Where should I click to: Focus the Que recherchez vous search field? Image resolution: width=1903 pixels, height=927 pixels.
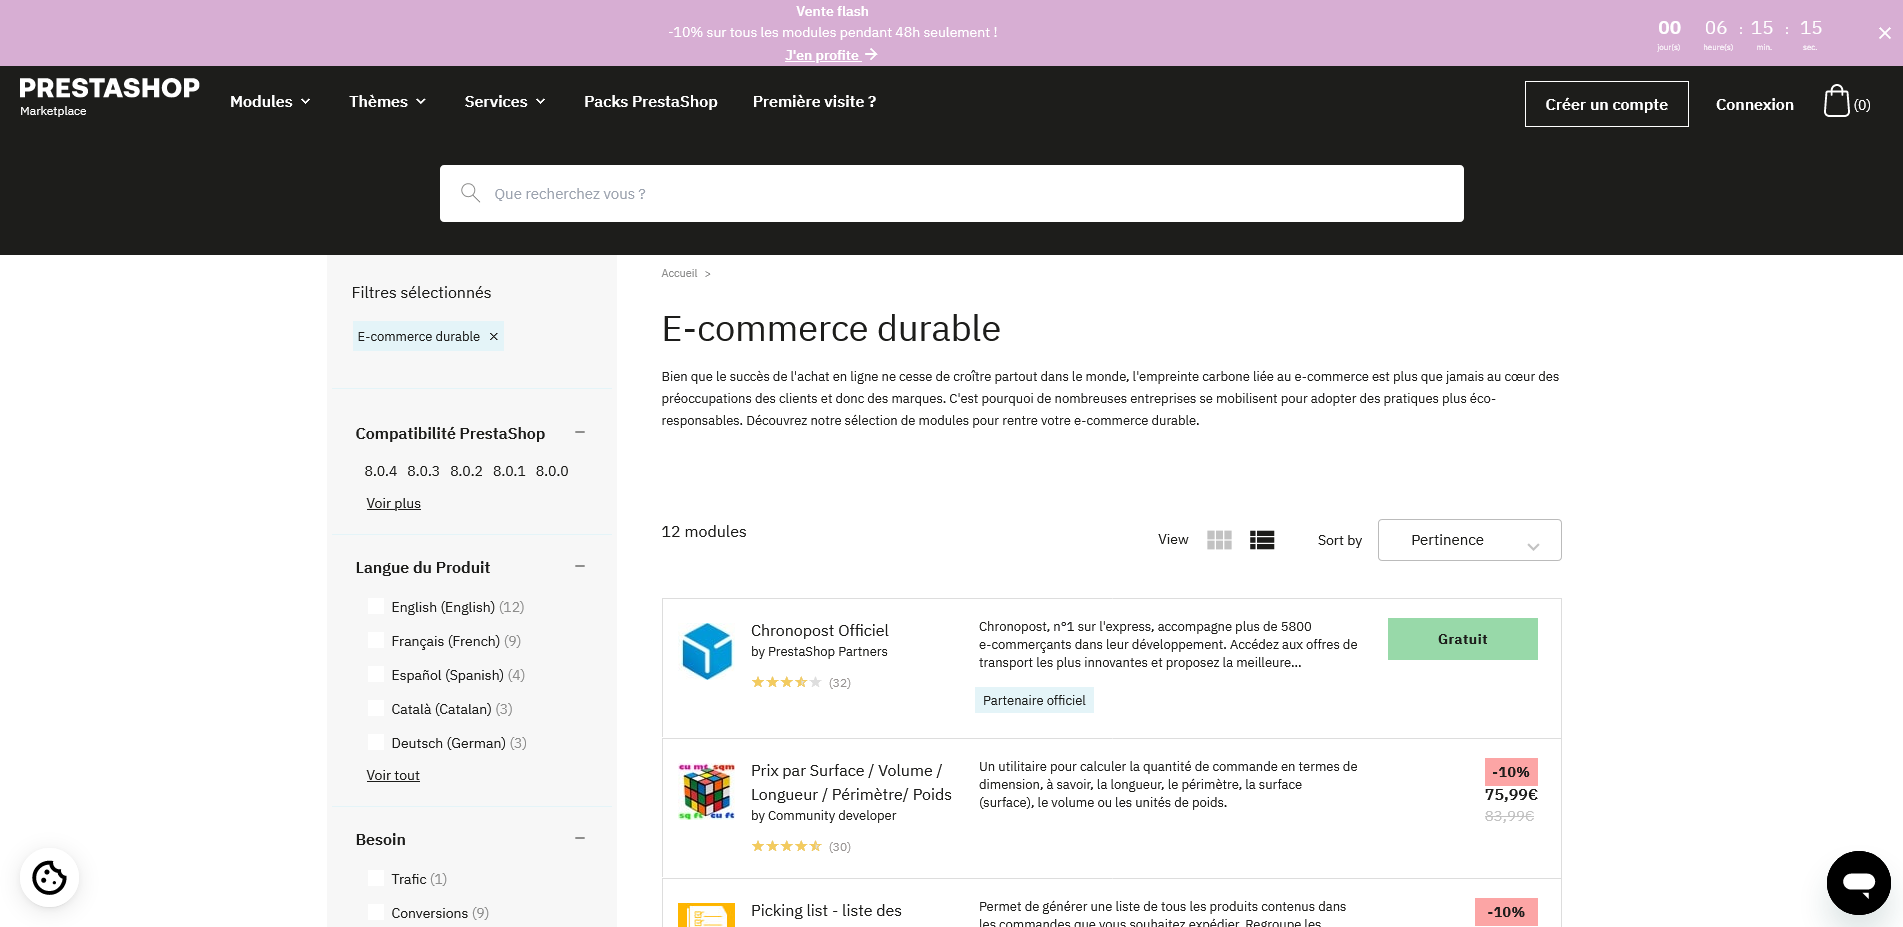(951, 193)
